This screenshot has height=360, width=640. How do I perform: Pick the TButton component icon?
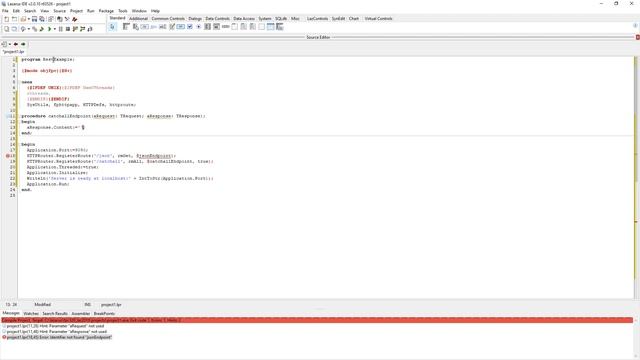pyautogui.click(x=144, y=27)
